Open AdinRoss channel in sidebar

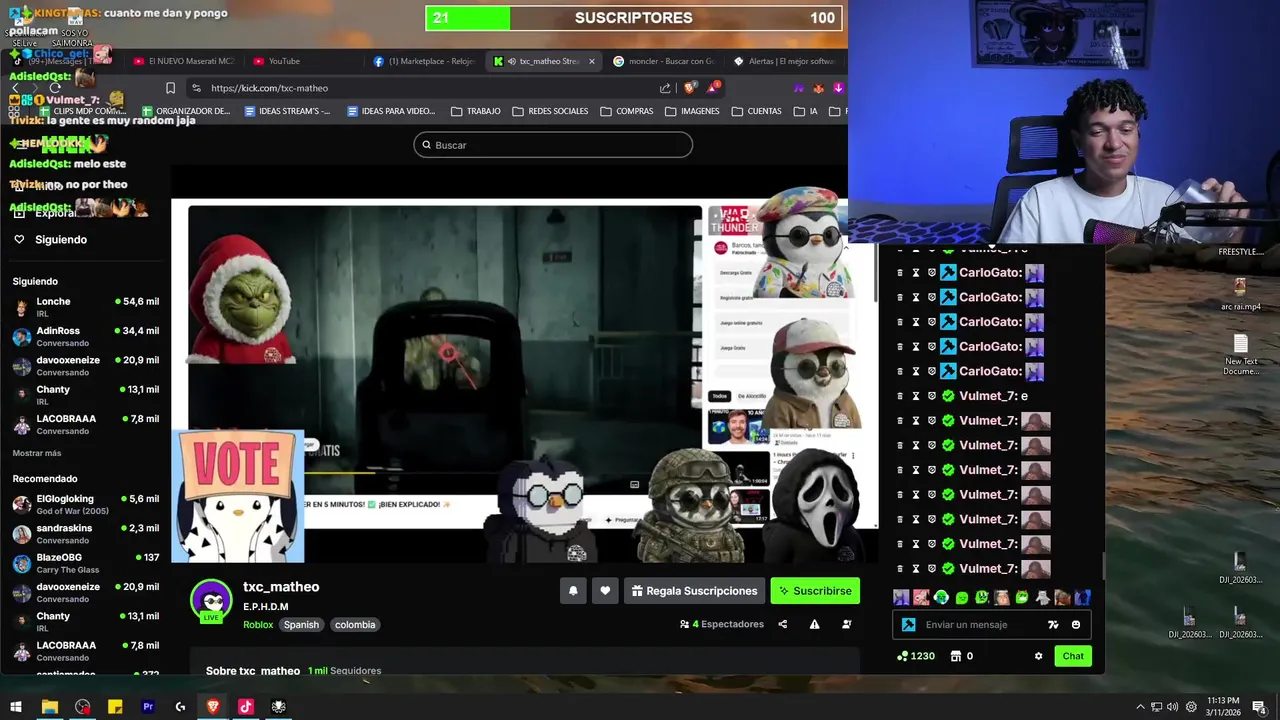coord(85,336)
